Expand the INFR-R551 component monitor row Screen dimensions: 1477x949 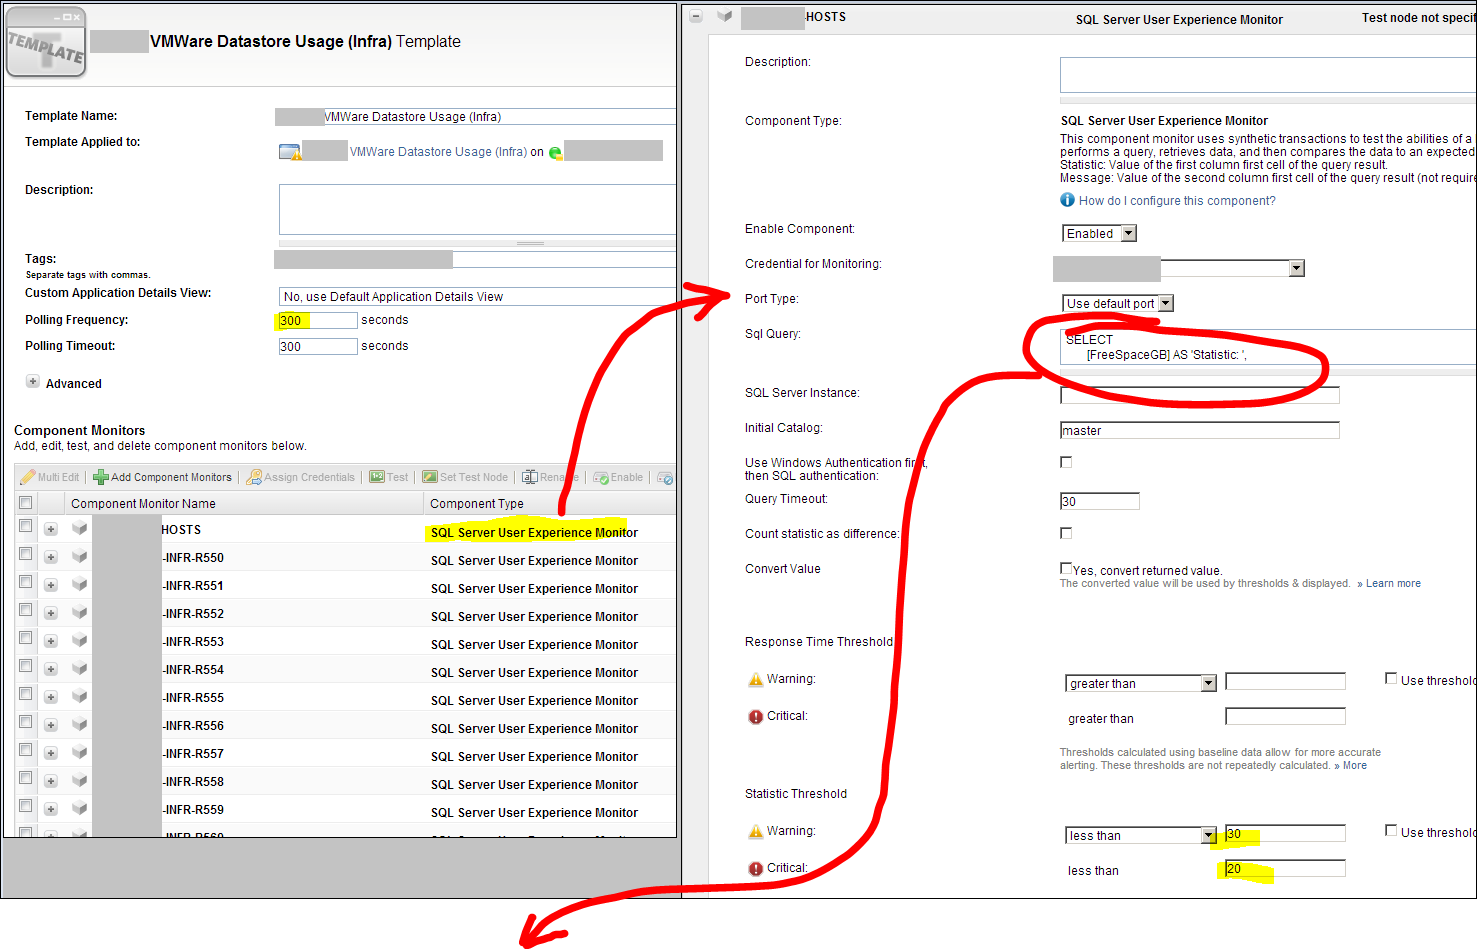(51, 585)
